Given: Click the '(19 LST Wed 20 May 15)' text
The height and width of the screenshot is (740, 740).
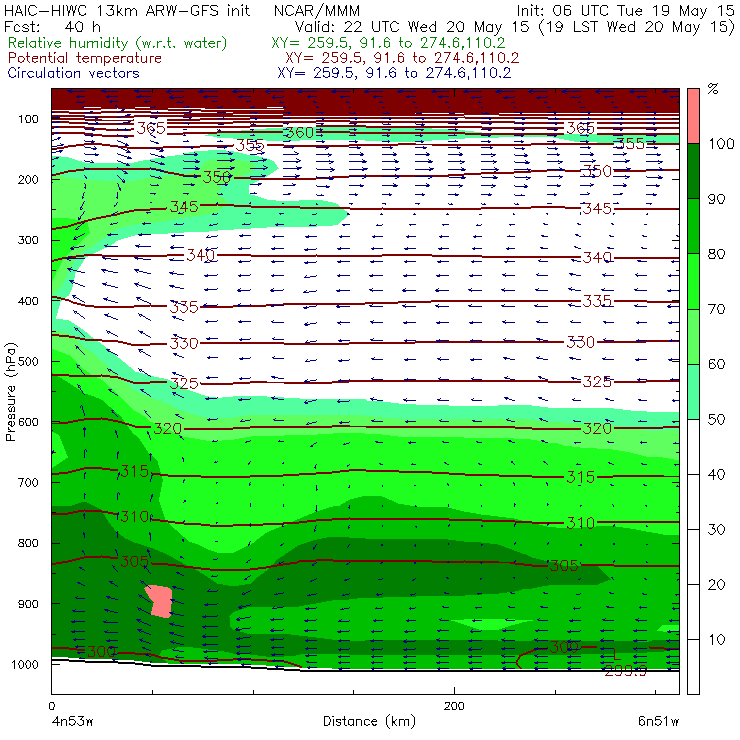Looking at the screenshot, I should pyautogui.click(x=637, y=27).
